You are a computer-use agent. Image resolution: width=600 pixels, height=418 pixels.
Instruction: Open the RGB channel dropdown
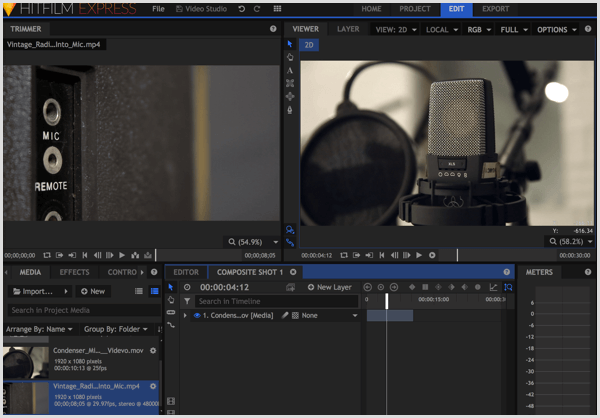tap(479, 29)
